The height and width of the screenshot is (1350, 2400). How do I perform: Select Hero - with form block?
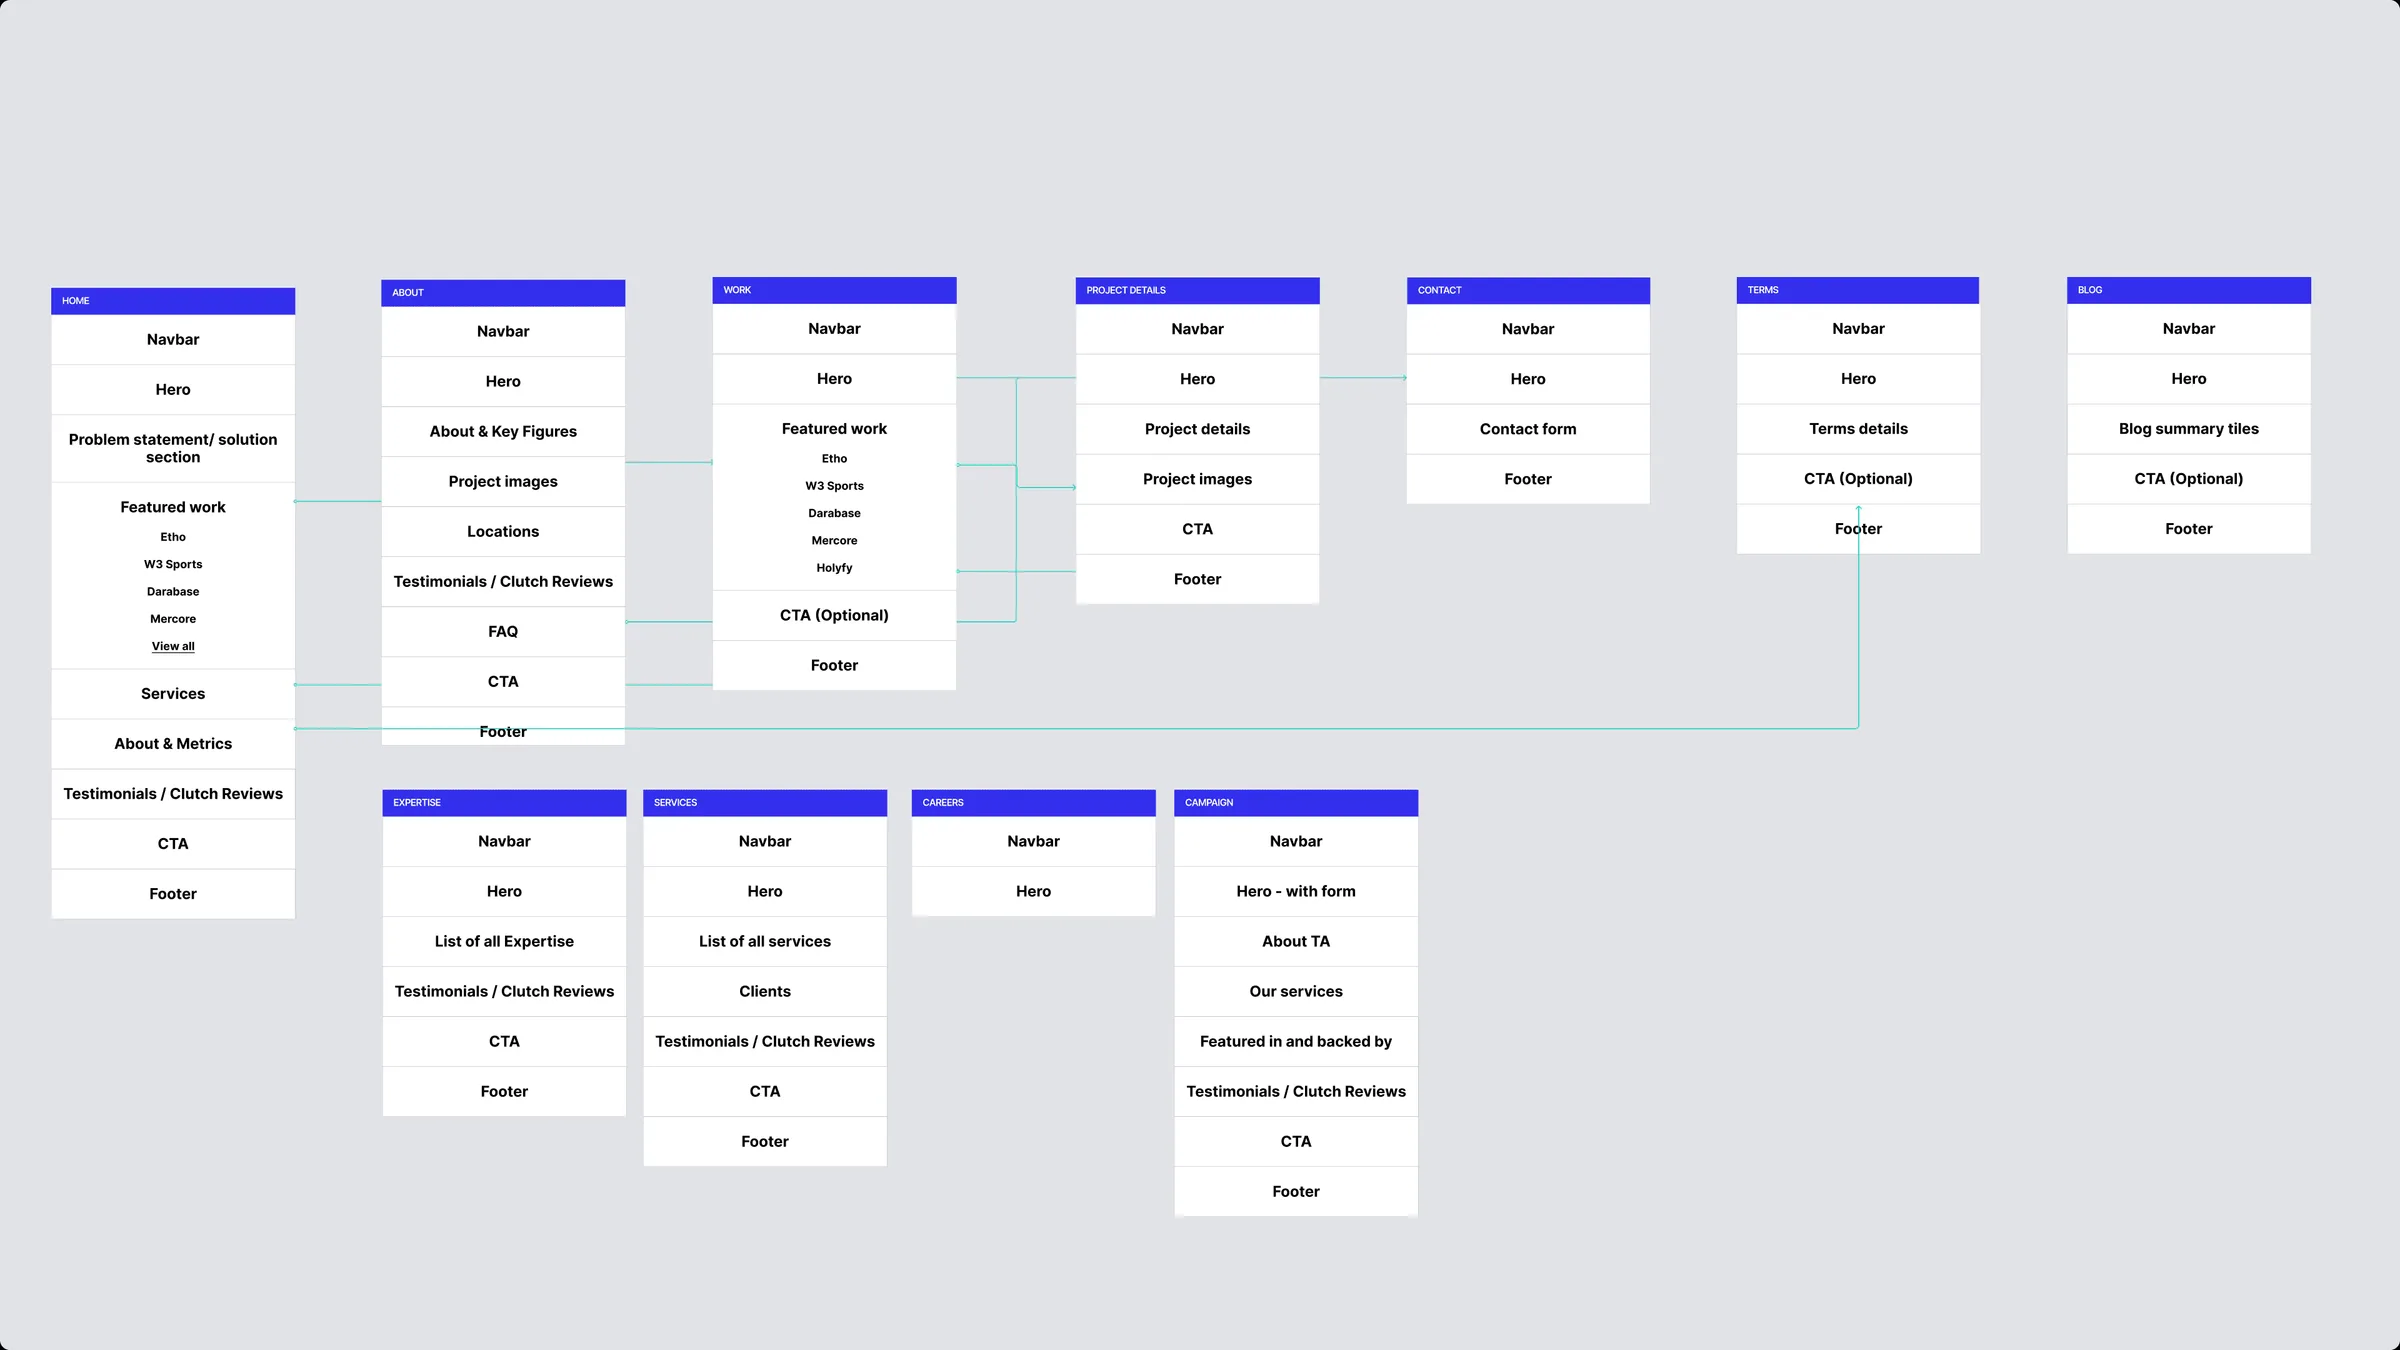pyautogui.click(x=1296, y=892)
